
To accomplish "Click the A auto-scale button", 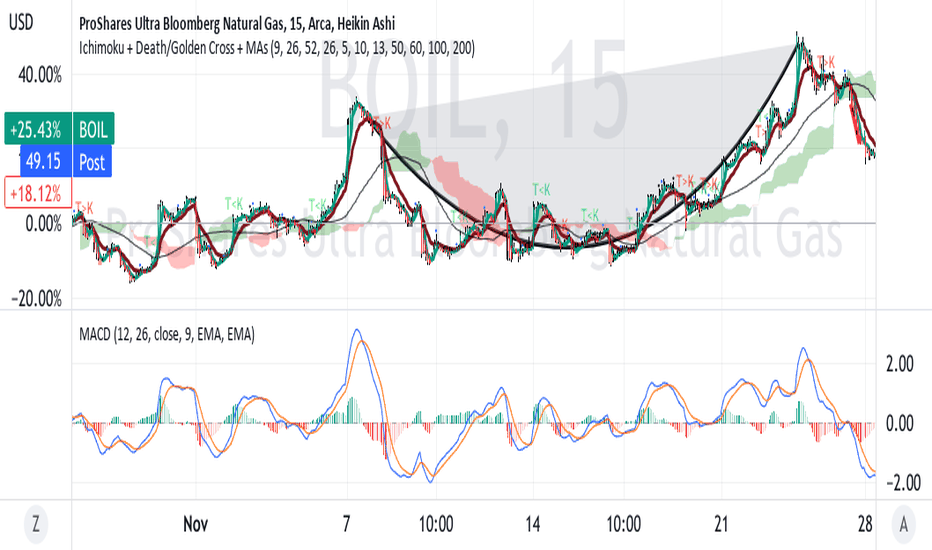I will pos(903,524).
